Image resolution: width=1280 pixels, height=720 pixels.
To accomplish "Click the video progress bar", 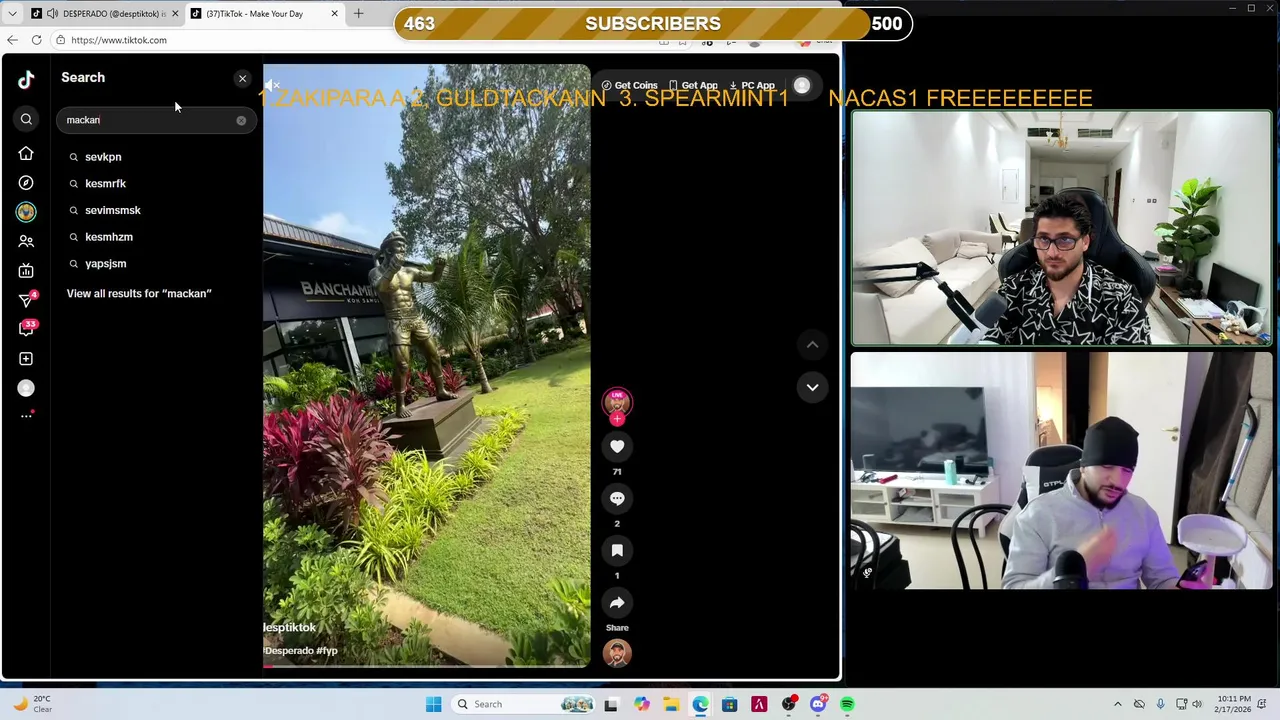I will point(426,665).
